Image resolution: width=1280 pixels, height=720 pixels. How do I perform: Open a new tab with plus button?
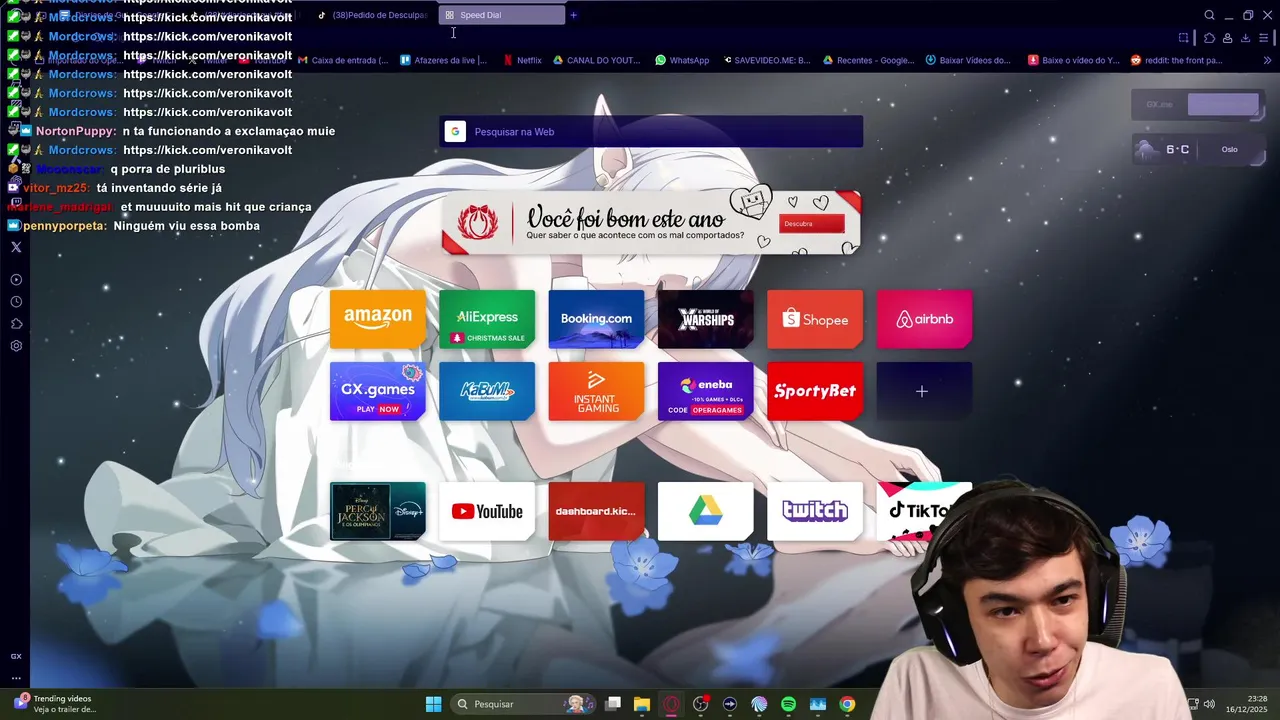(573, 15)
